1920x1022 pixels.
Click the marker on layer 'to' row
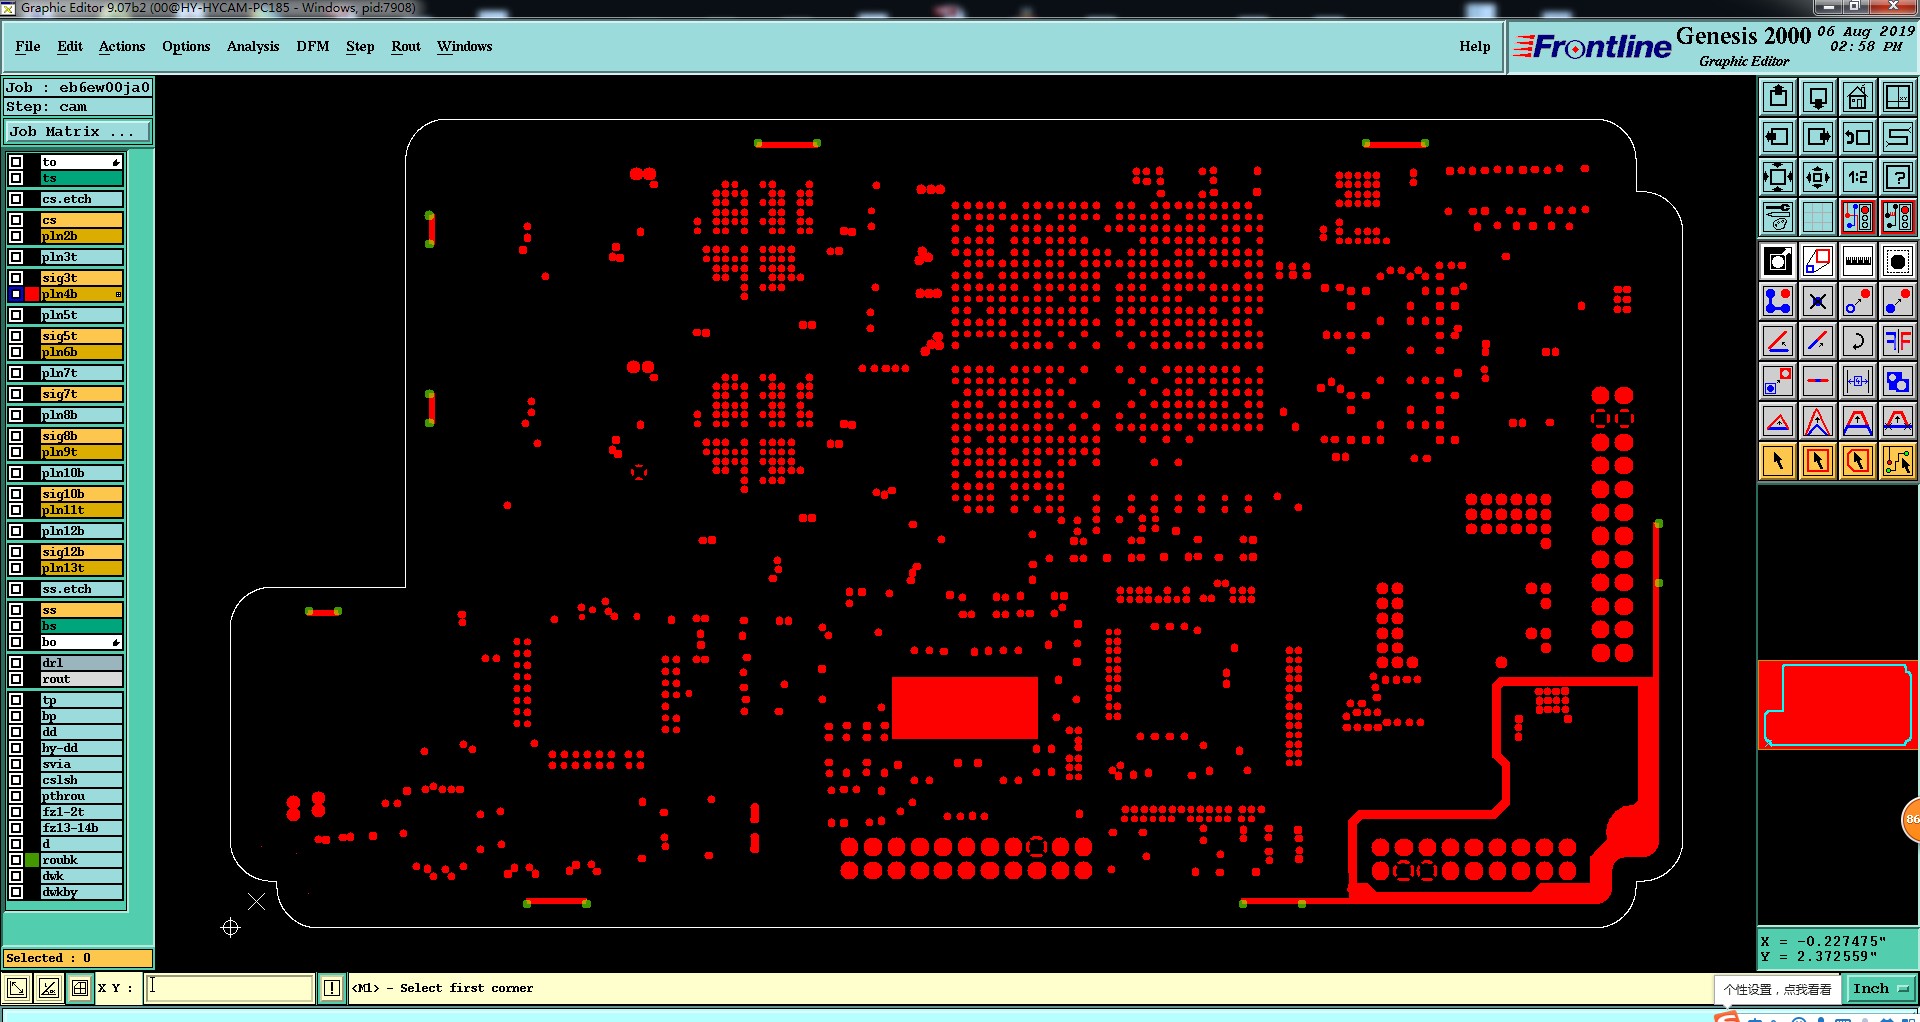tap(116, 162)
